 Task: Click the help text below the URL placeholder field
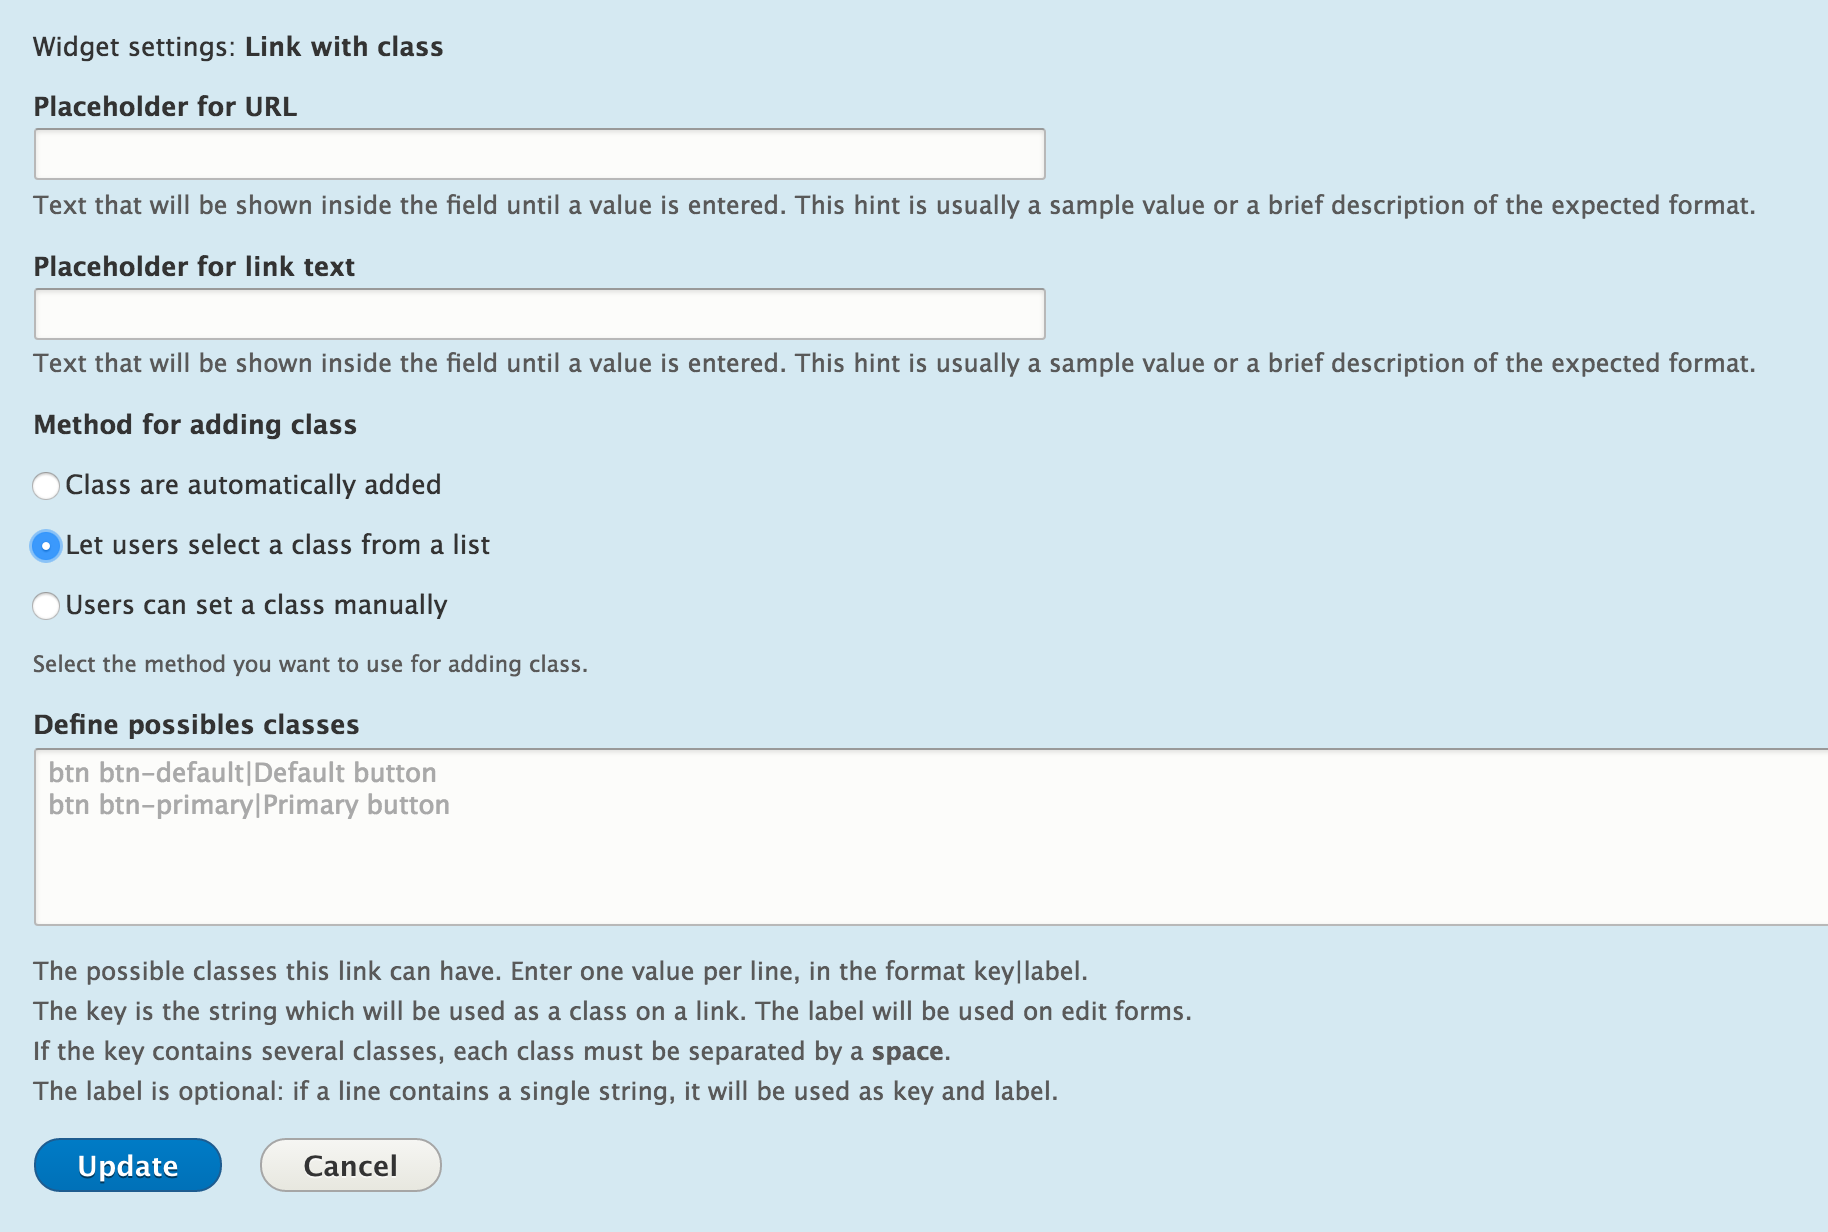(x=893, y=205)
